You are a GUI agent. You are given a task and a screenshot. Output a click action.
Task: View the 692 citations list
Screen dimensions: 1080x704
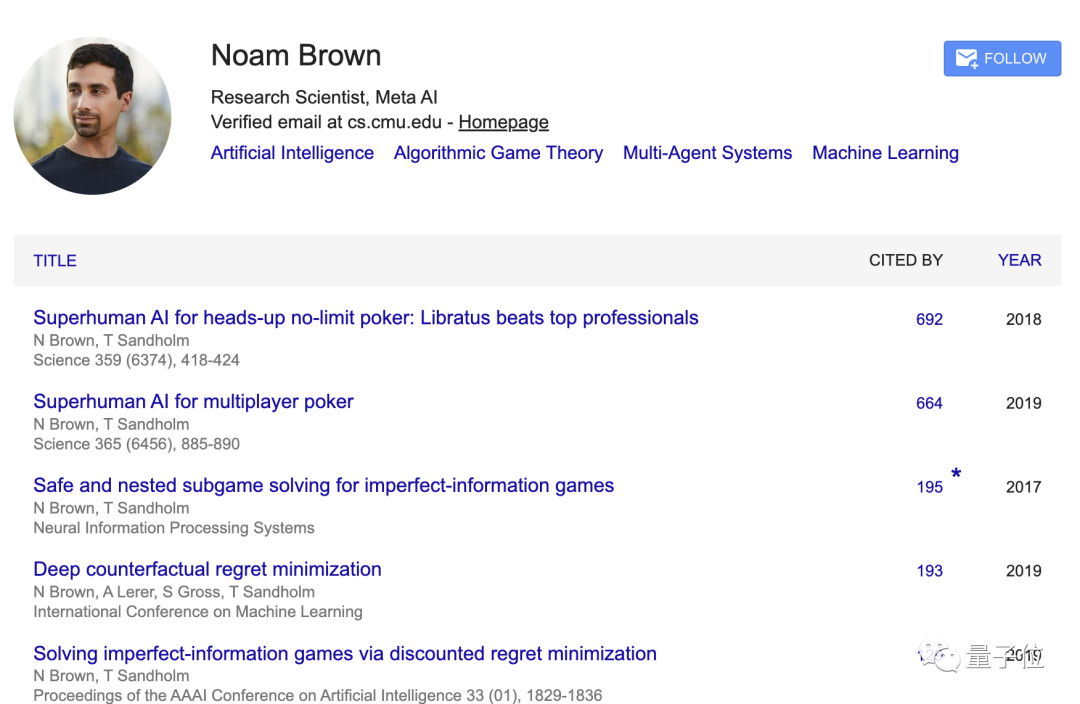point(929,320)
